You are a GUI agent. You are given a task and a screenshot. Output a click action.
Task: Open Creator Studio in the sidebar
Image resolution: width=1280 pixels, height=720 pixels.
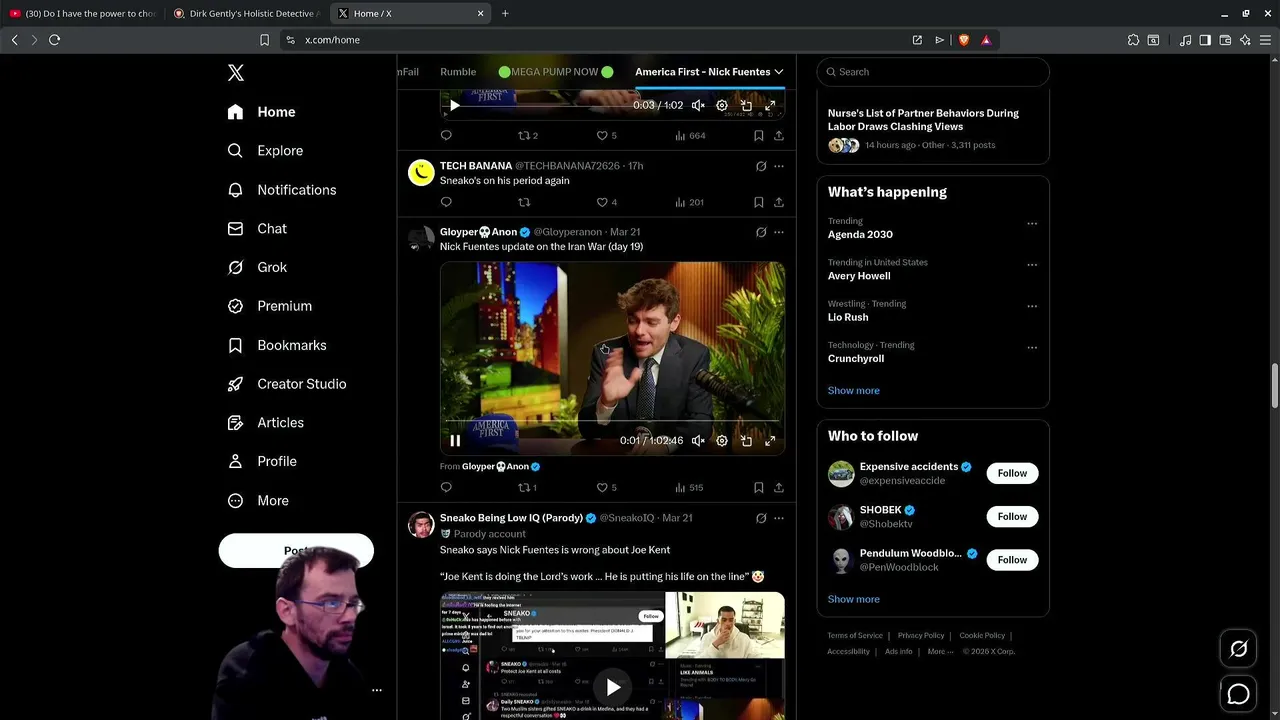pyautogui.click(x=286, y=384)
